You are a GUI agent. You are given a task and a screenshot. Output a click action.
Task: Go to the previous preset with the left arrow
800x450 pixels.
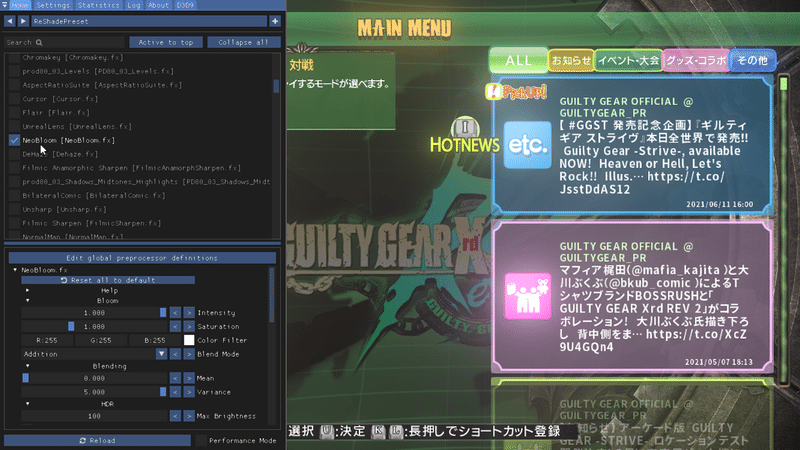pos(10,21)
